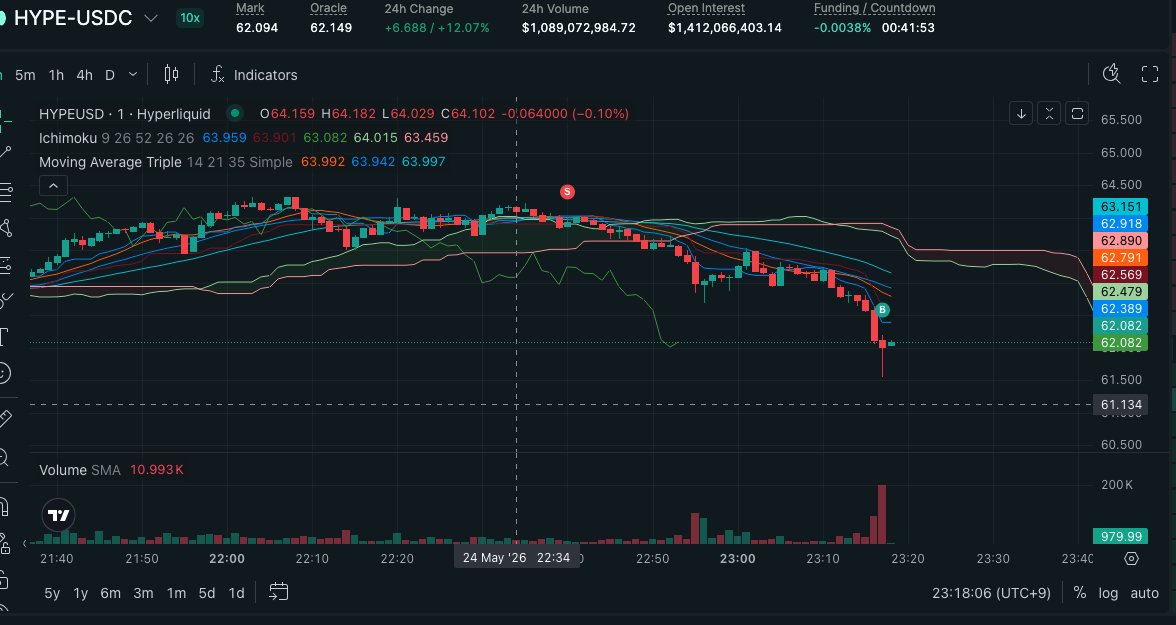
Task: Click the Oracle price label
Action: pyautogui.click(x=328, y=8)
